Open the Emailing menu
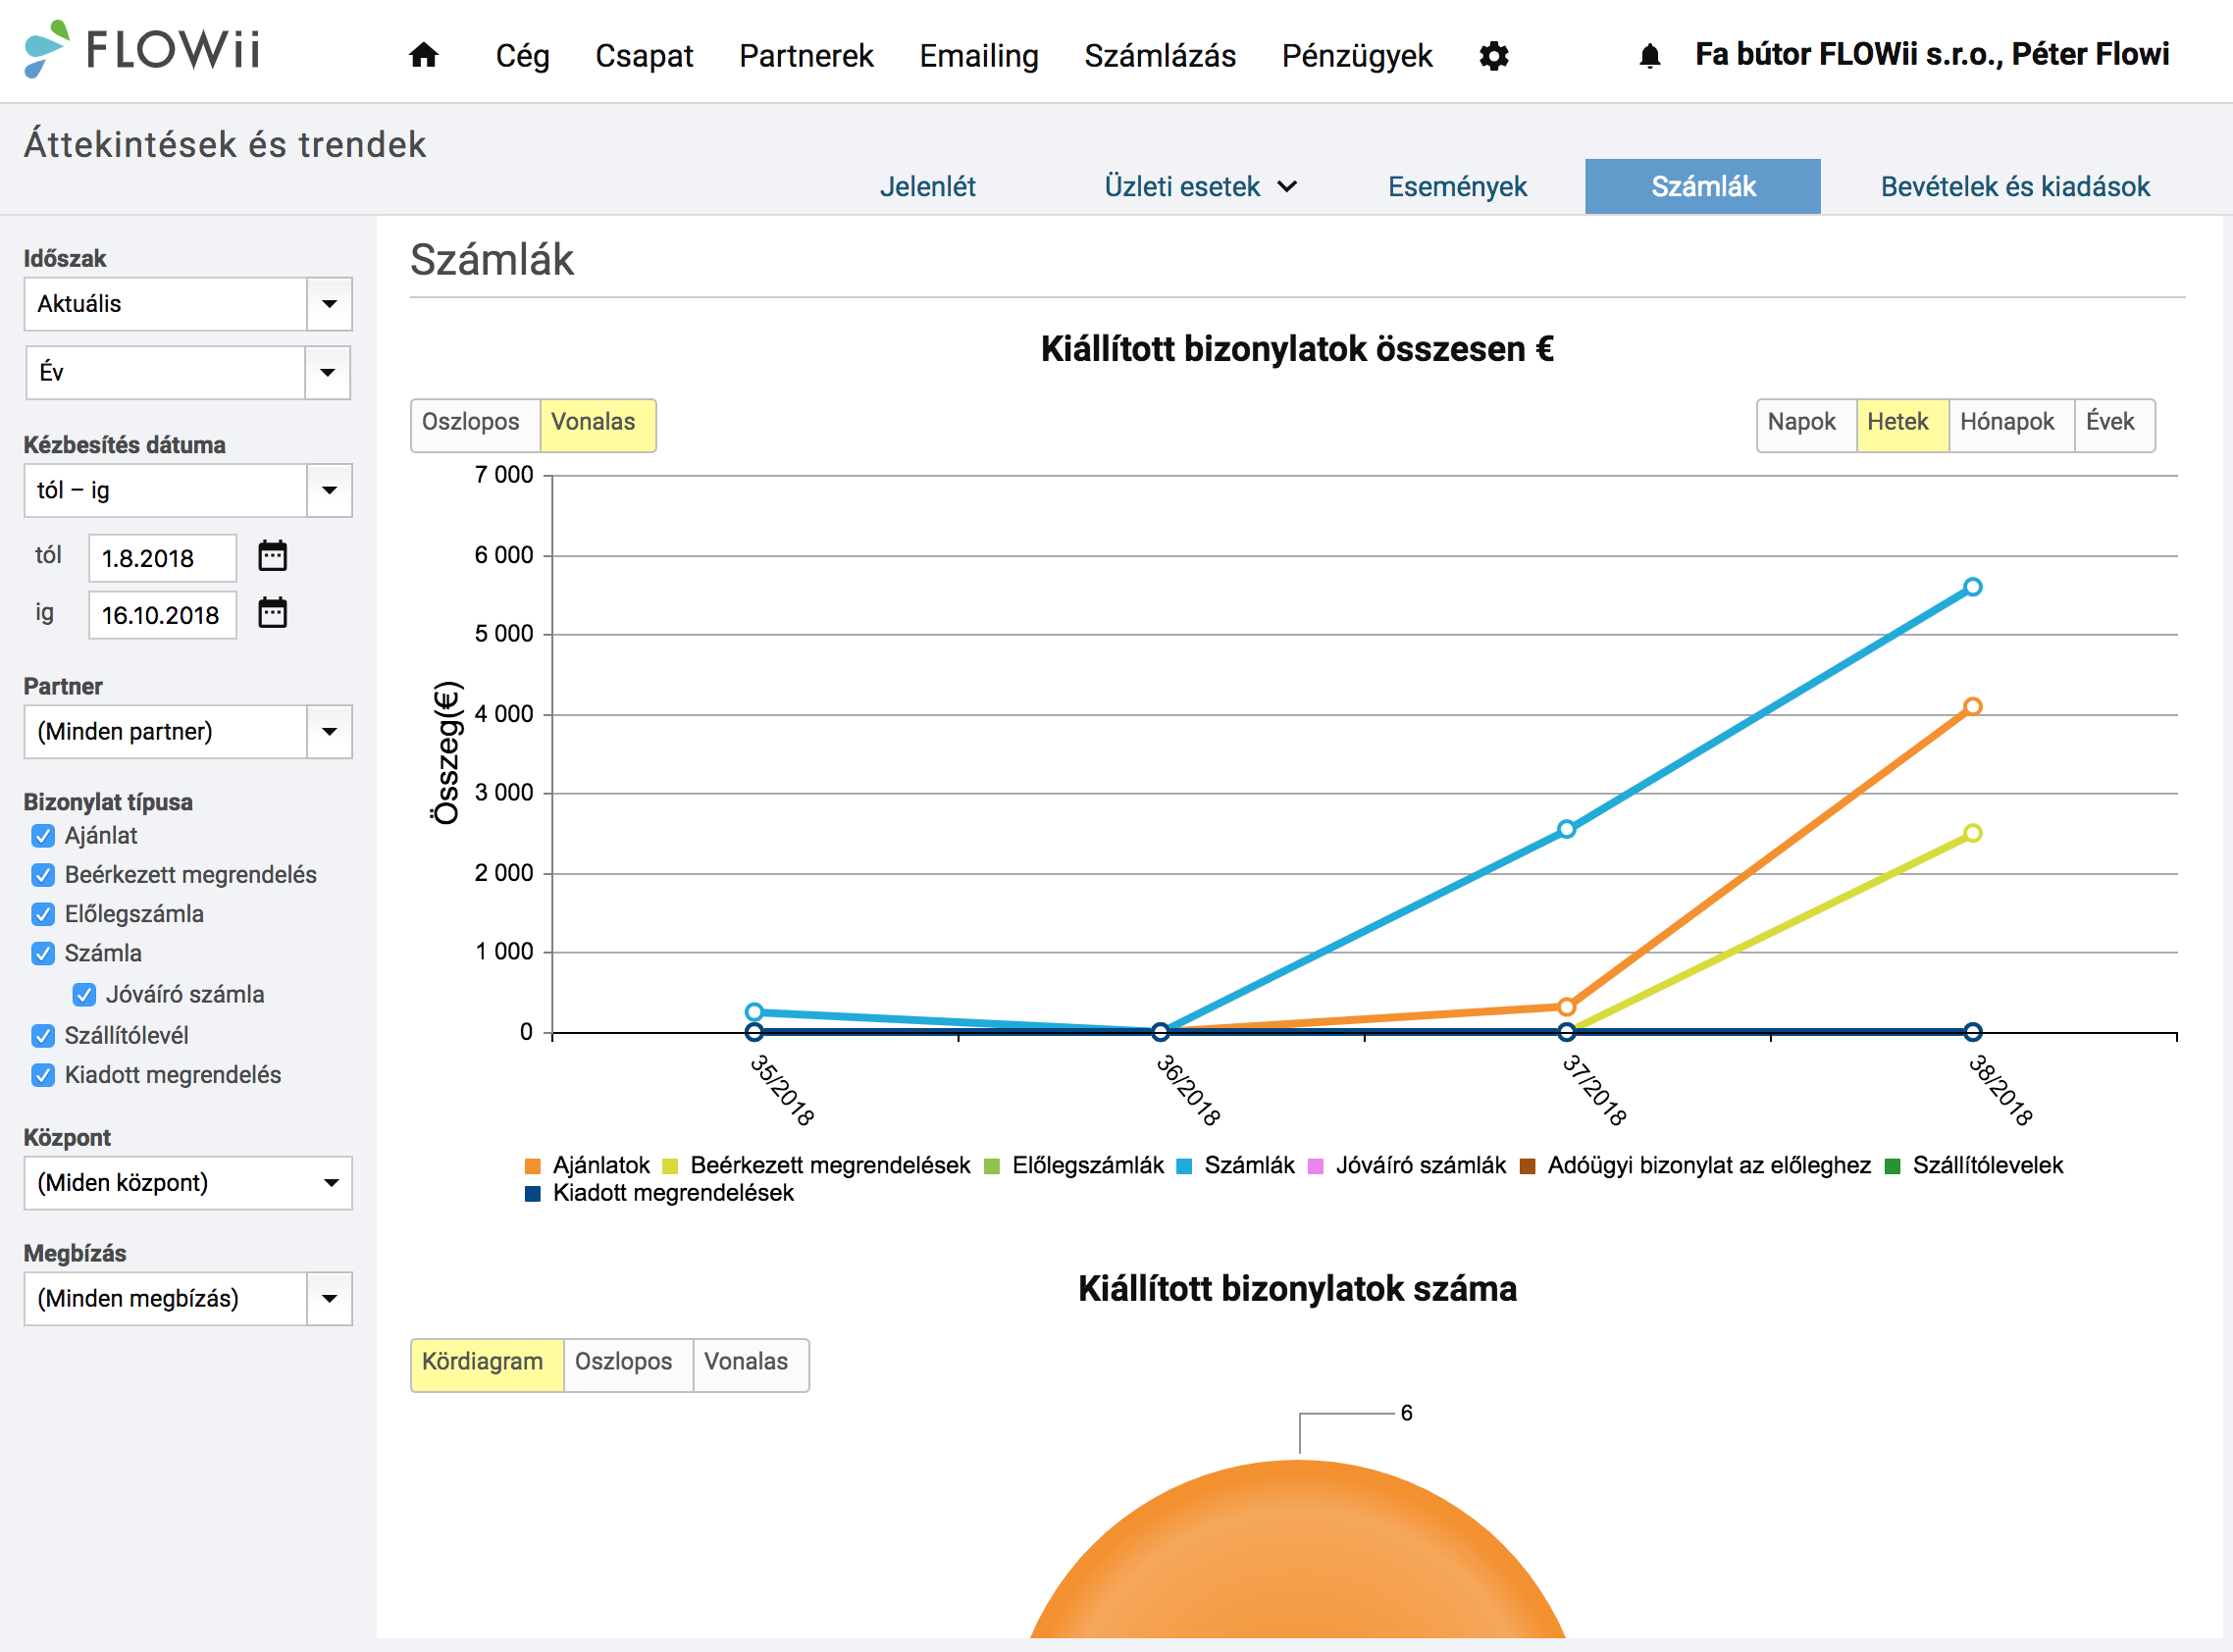This screenshot has height=1652, width=2233. click(x=979, y=56)
